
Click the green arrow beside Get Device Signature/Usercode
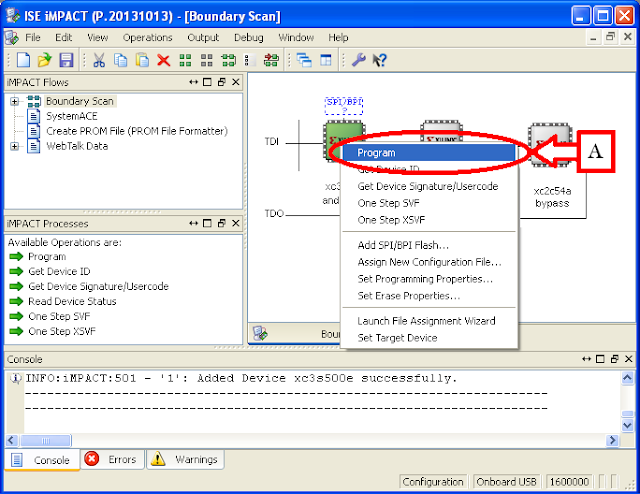tap(16, 286)
